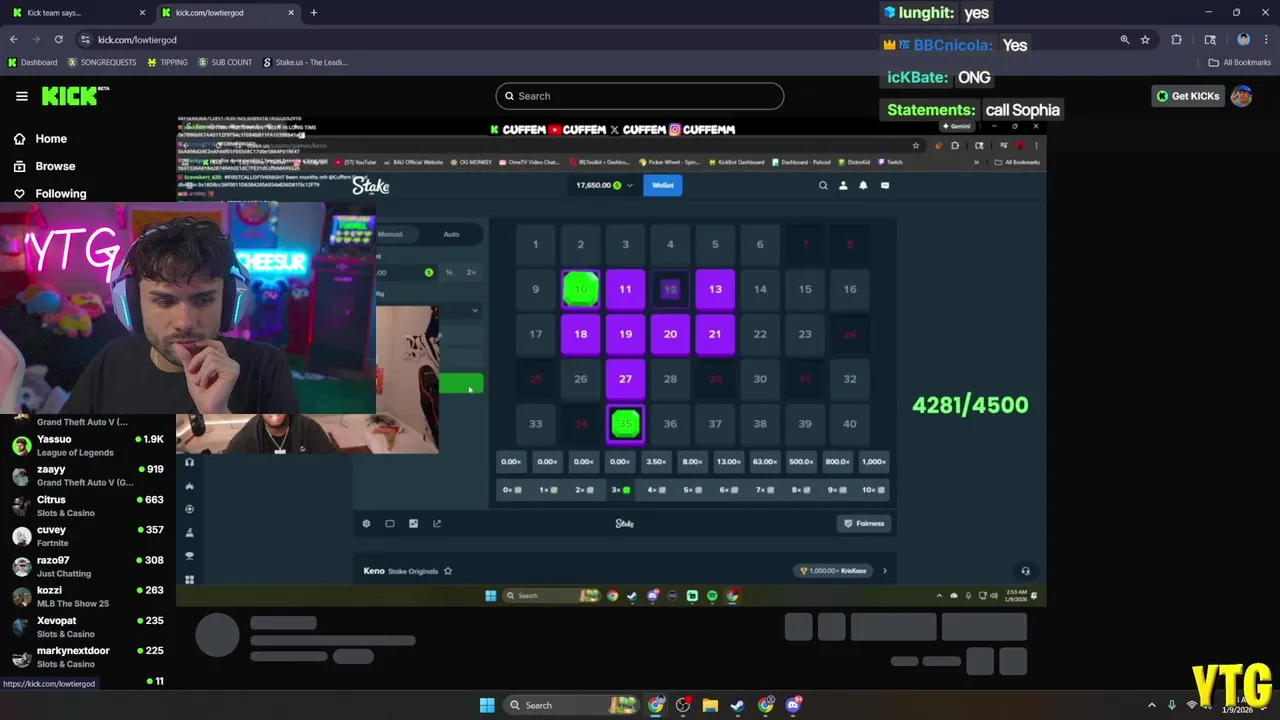Toggle the green gem tile 35
The image size is (1280, 720).
pos(625,424)
